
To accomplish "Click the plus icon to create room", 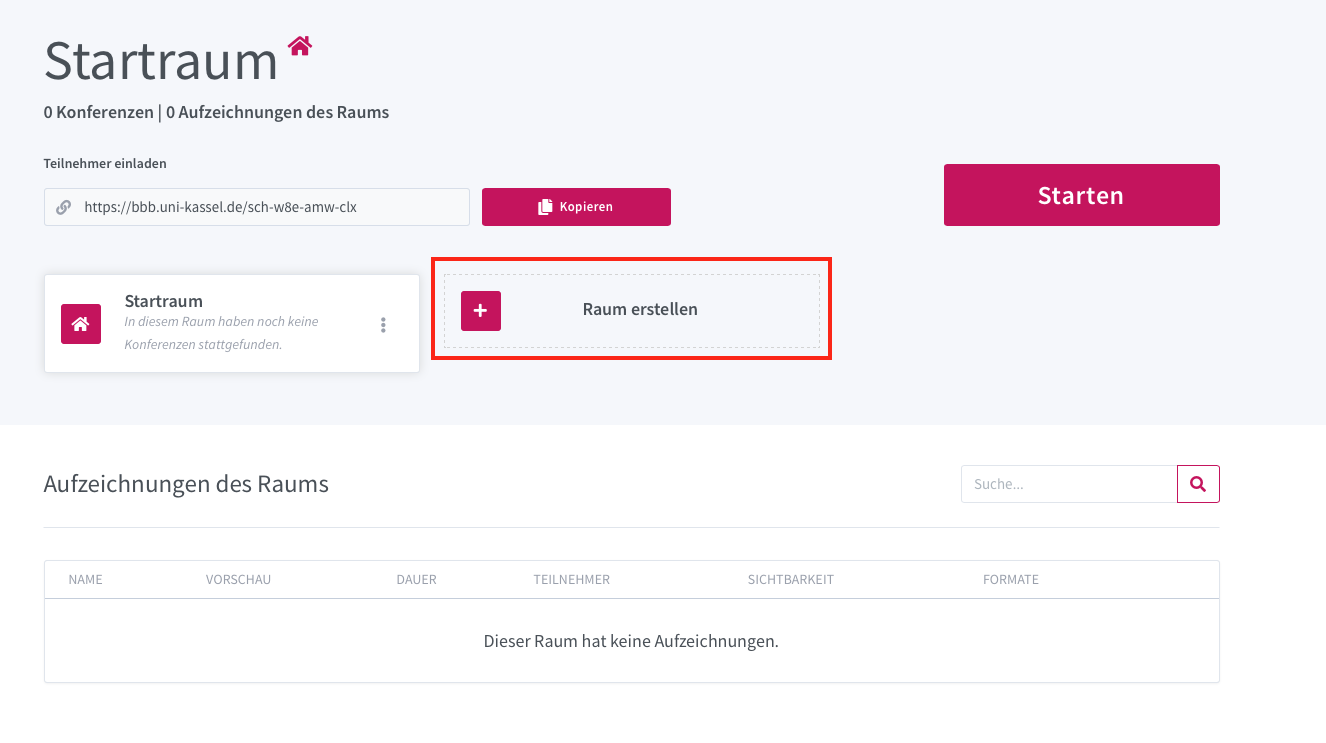I will coord(481,311).
